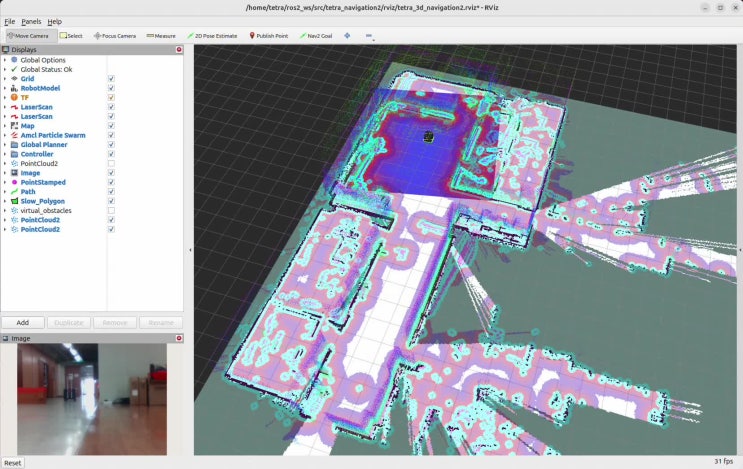The width and height of the screenshot is (743, 469).
Task: Enable the virtual_obstacles checkbox
Action: pos(111,210)
